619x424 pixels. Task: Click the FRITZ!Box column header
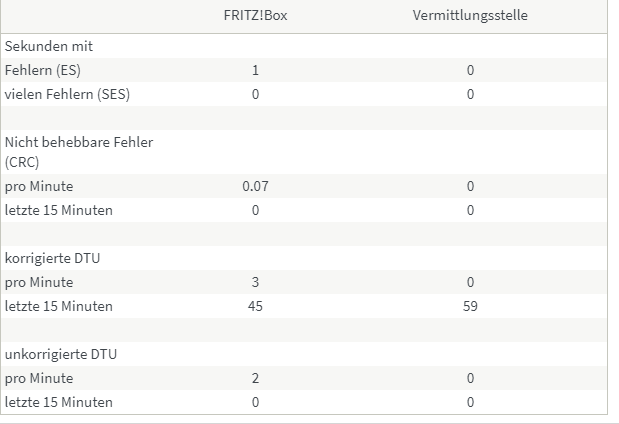point(255,15)
